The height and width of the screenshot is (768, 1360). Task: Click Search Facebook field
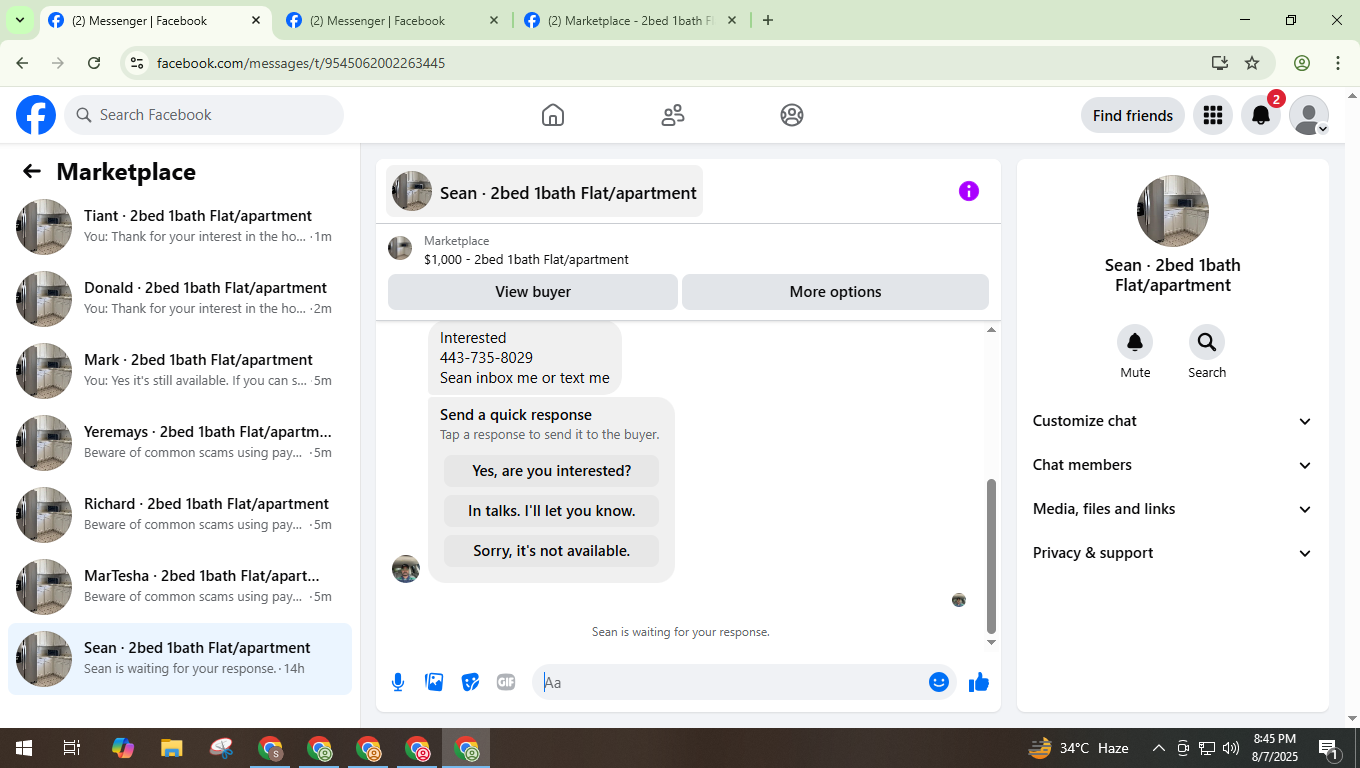(x=204, y=115)
